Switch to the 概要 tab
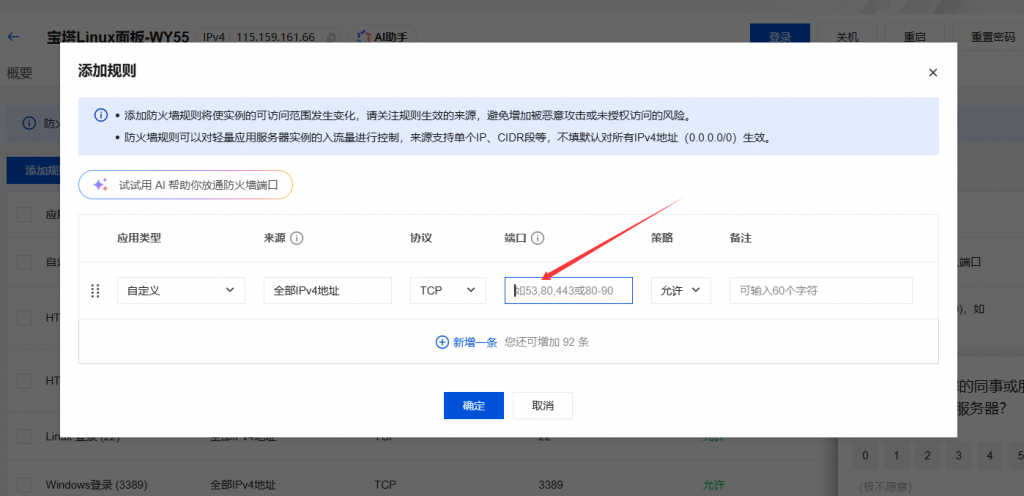This screenshot has width=1024, height=496. click(x=20, y=72)
